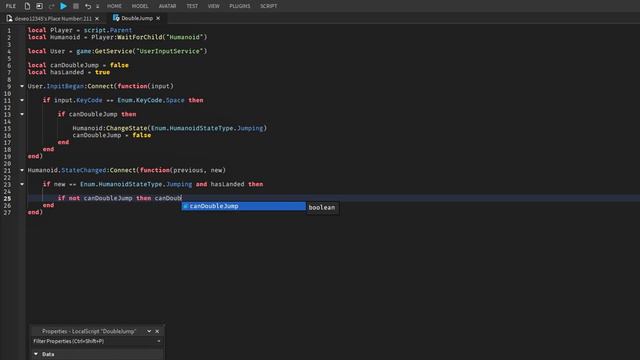640x360 pixels.
Task: Click 'ChangeState' on line 15
Action: click(127, 128)
